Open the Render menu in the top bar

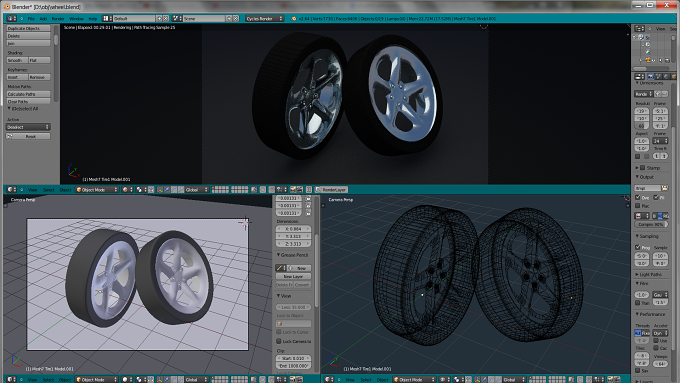pos(58,19)
